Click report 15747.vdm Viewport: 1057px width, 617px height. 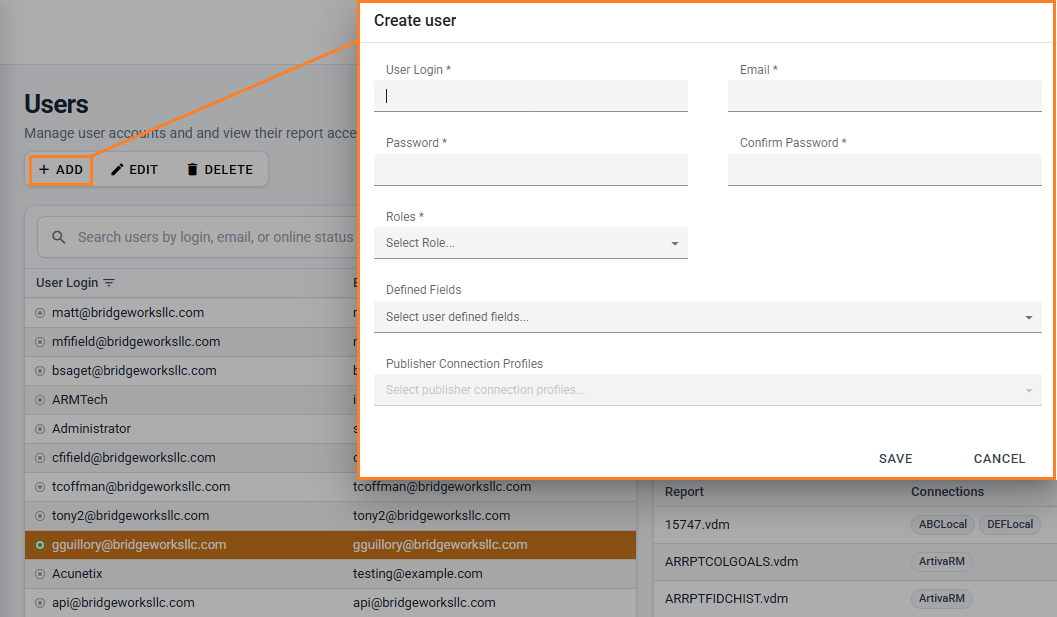tap(697, 525)
